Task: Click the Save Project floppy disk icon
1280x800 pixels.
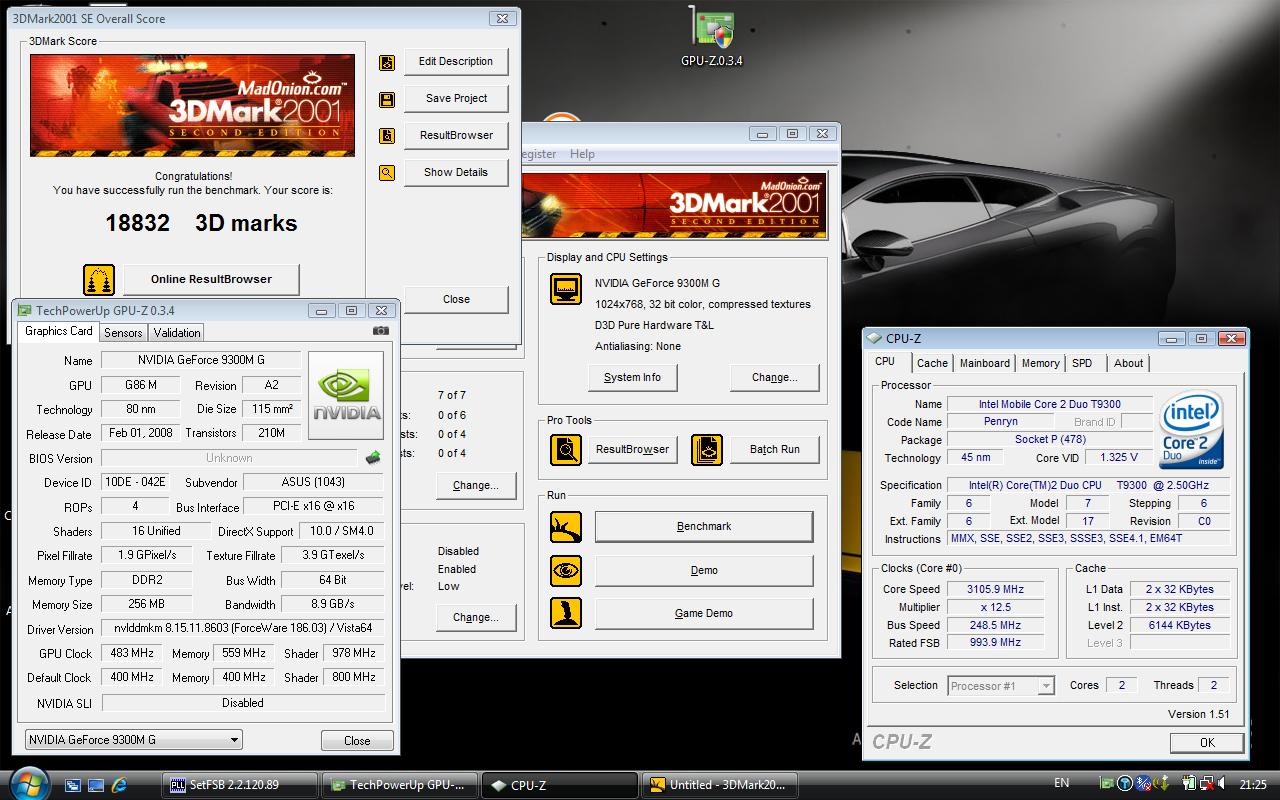Action: (x=387, y=100)
